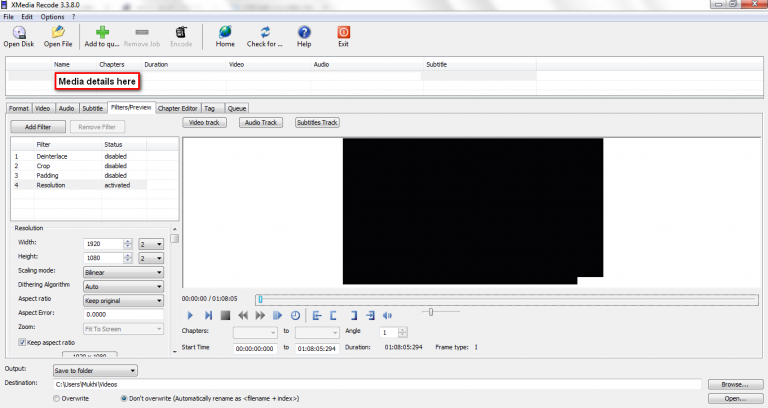Switch to the Chapter Editor tab
This screenshot has width=768, height=408.
[x=177, y=108]
